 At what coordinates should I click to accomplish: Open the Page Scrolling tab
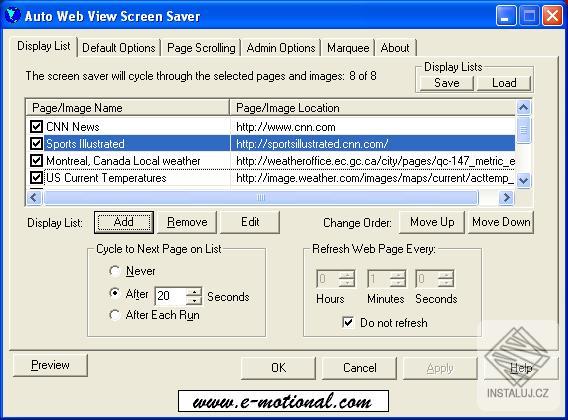(201, 48)
